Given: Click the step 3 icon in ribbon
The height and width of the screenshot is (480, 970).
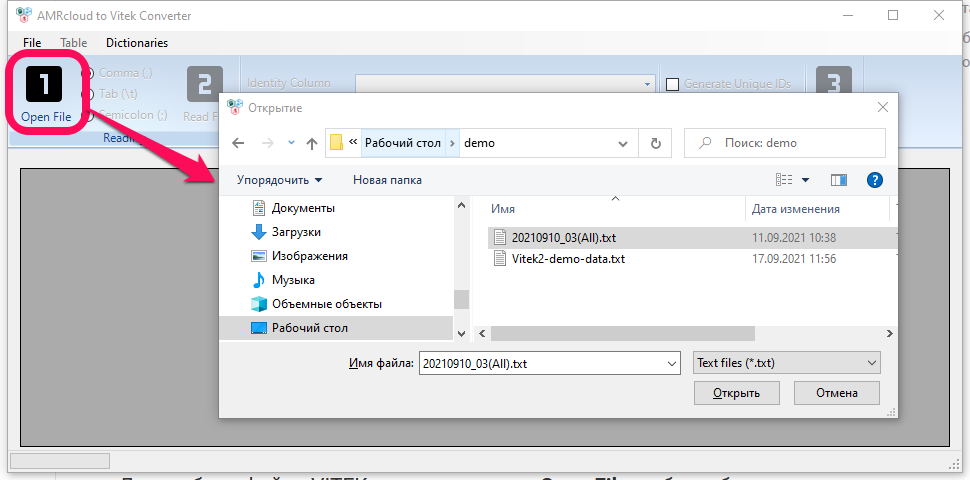Looking at the screenshot, I should 833,80.
